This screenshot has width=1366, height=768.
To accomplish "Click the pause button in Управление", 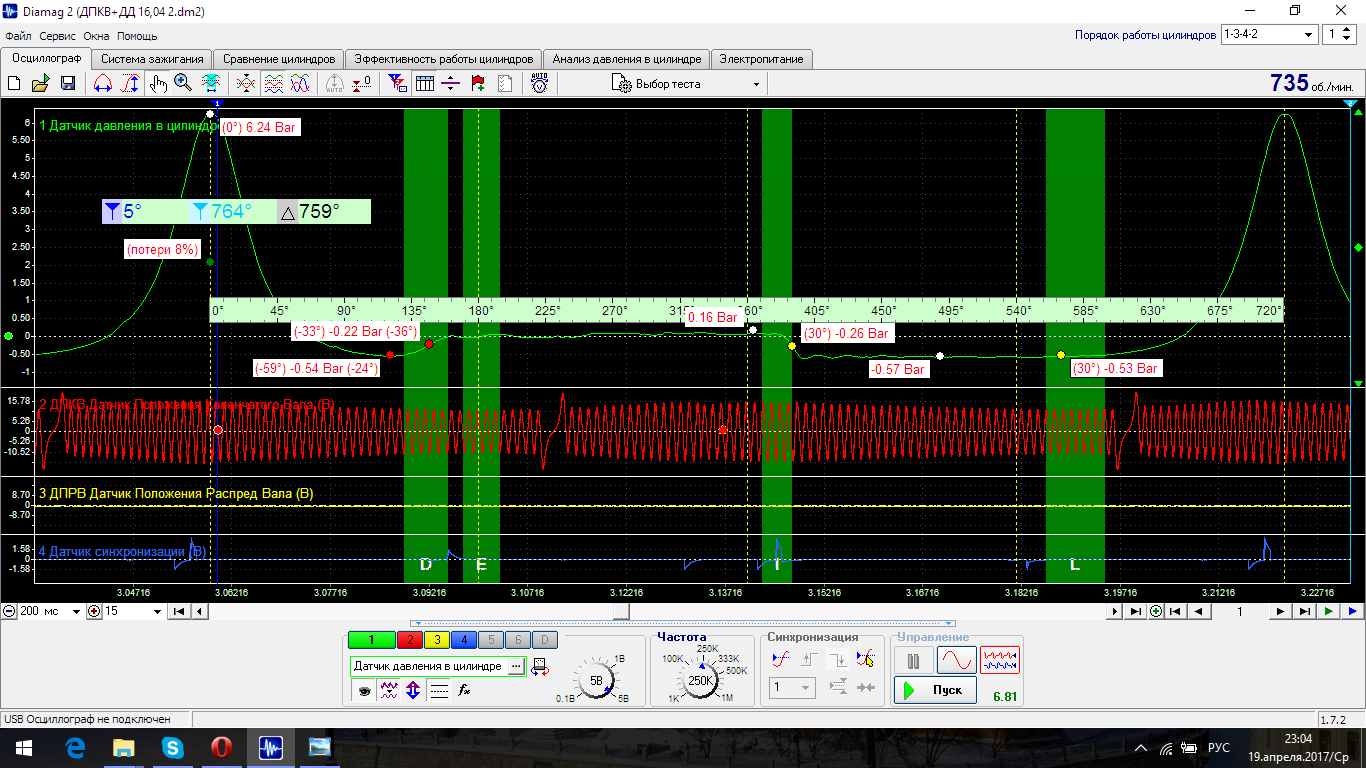I will pos(913,661).
